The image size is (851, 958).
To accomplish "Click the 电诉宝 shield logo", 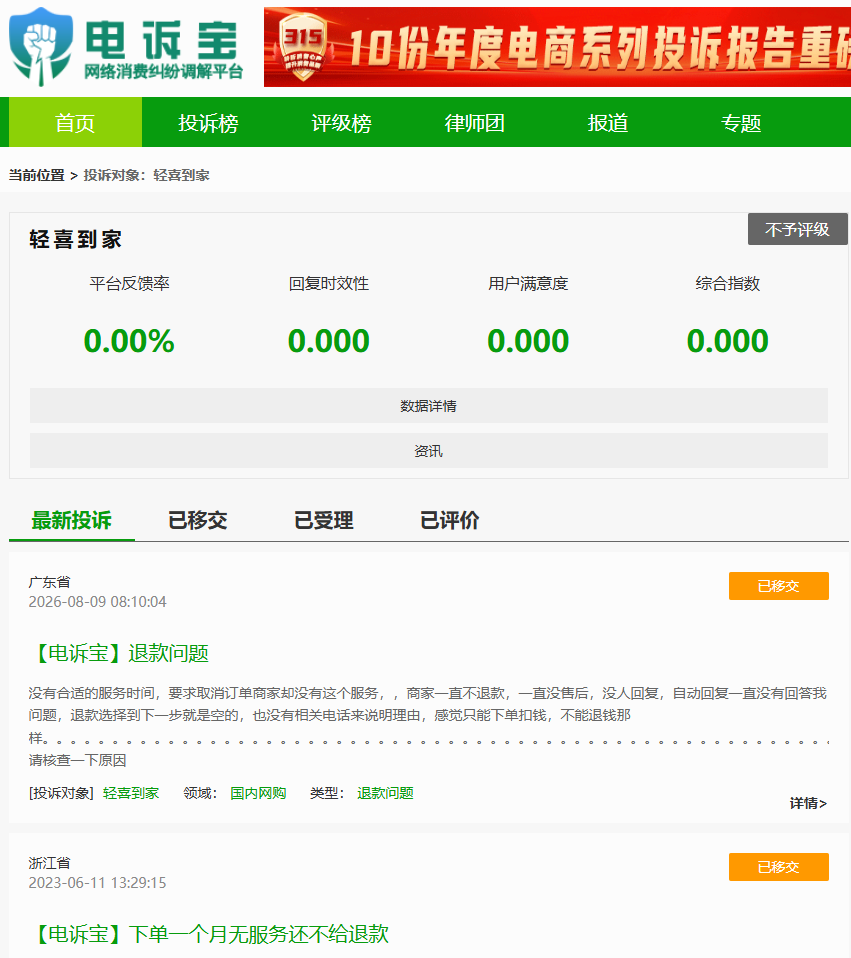I will (41, 46).
